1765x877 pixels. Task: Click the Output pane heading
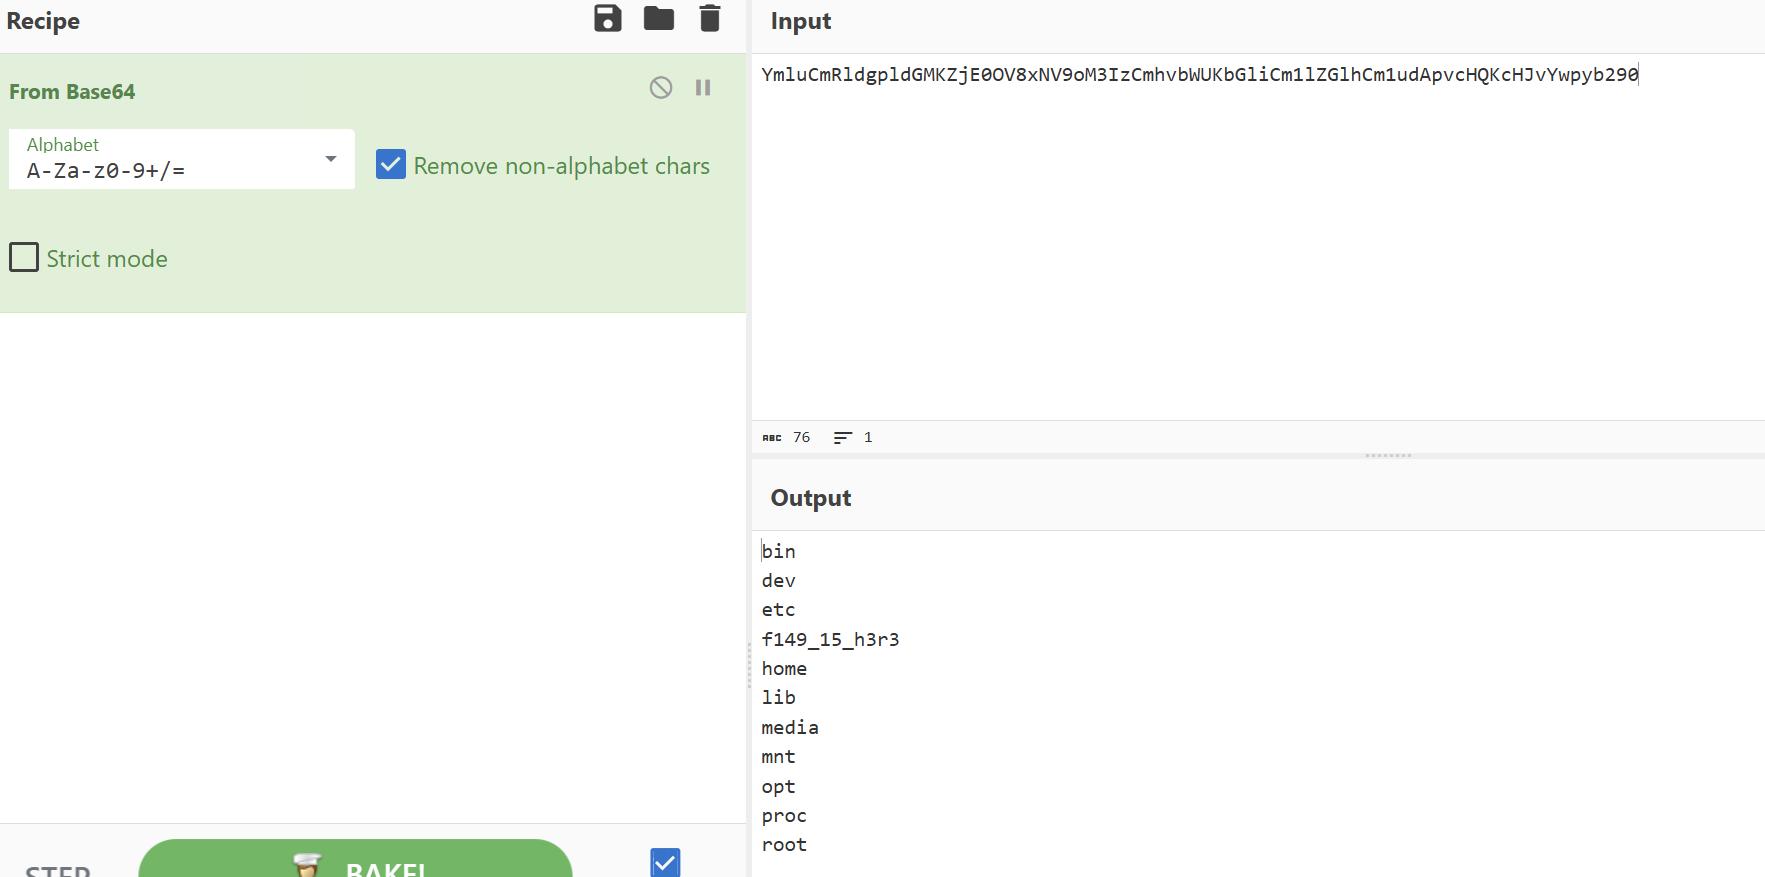click(811, 498)
